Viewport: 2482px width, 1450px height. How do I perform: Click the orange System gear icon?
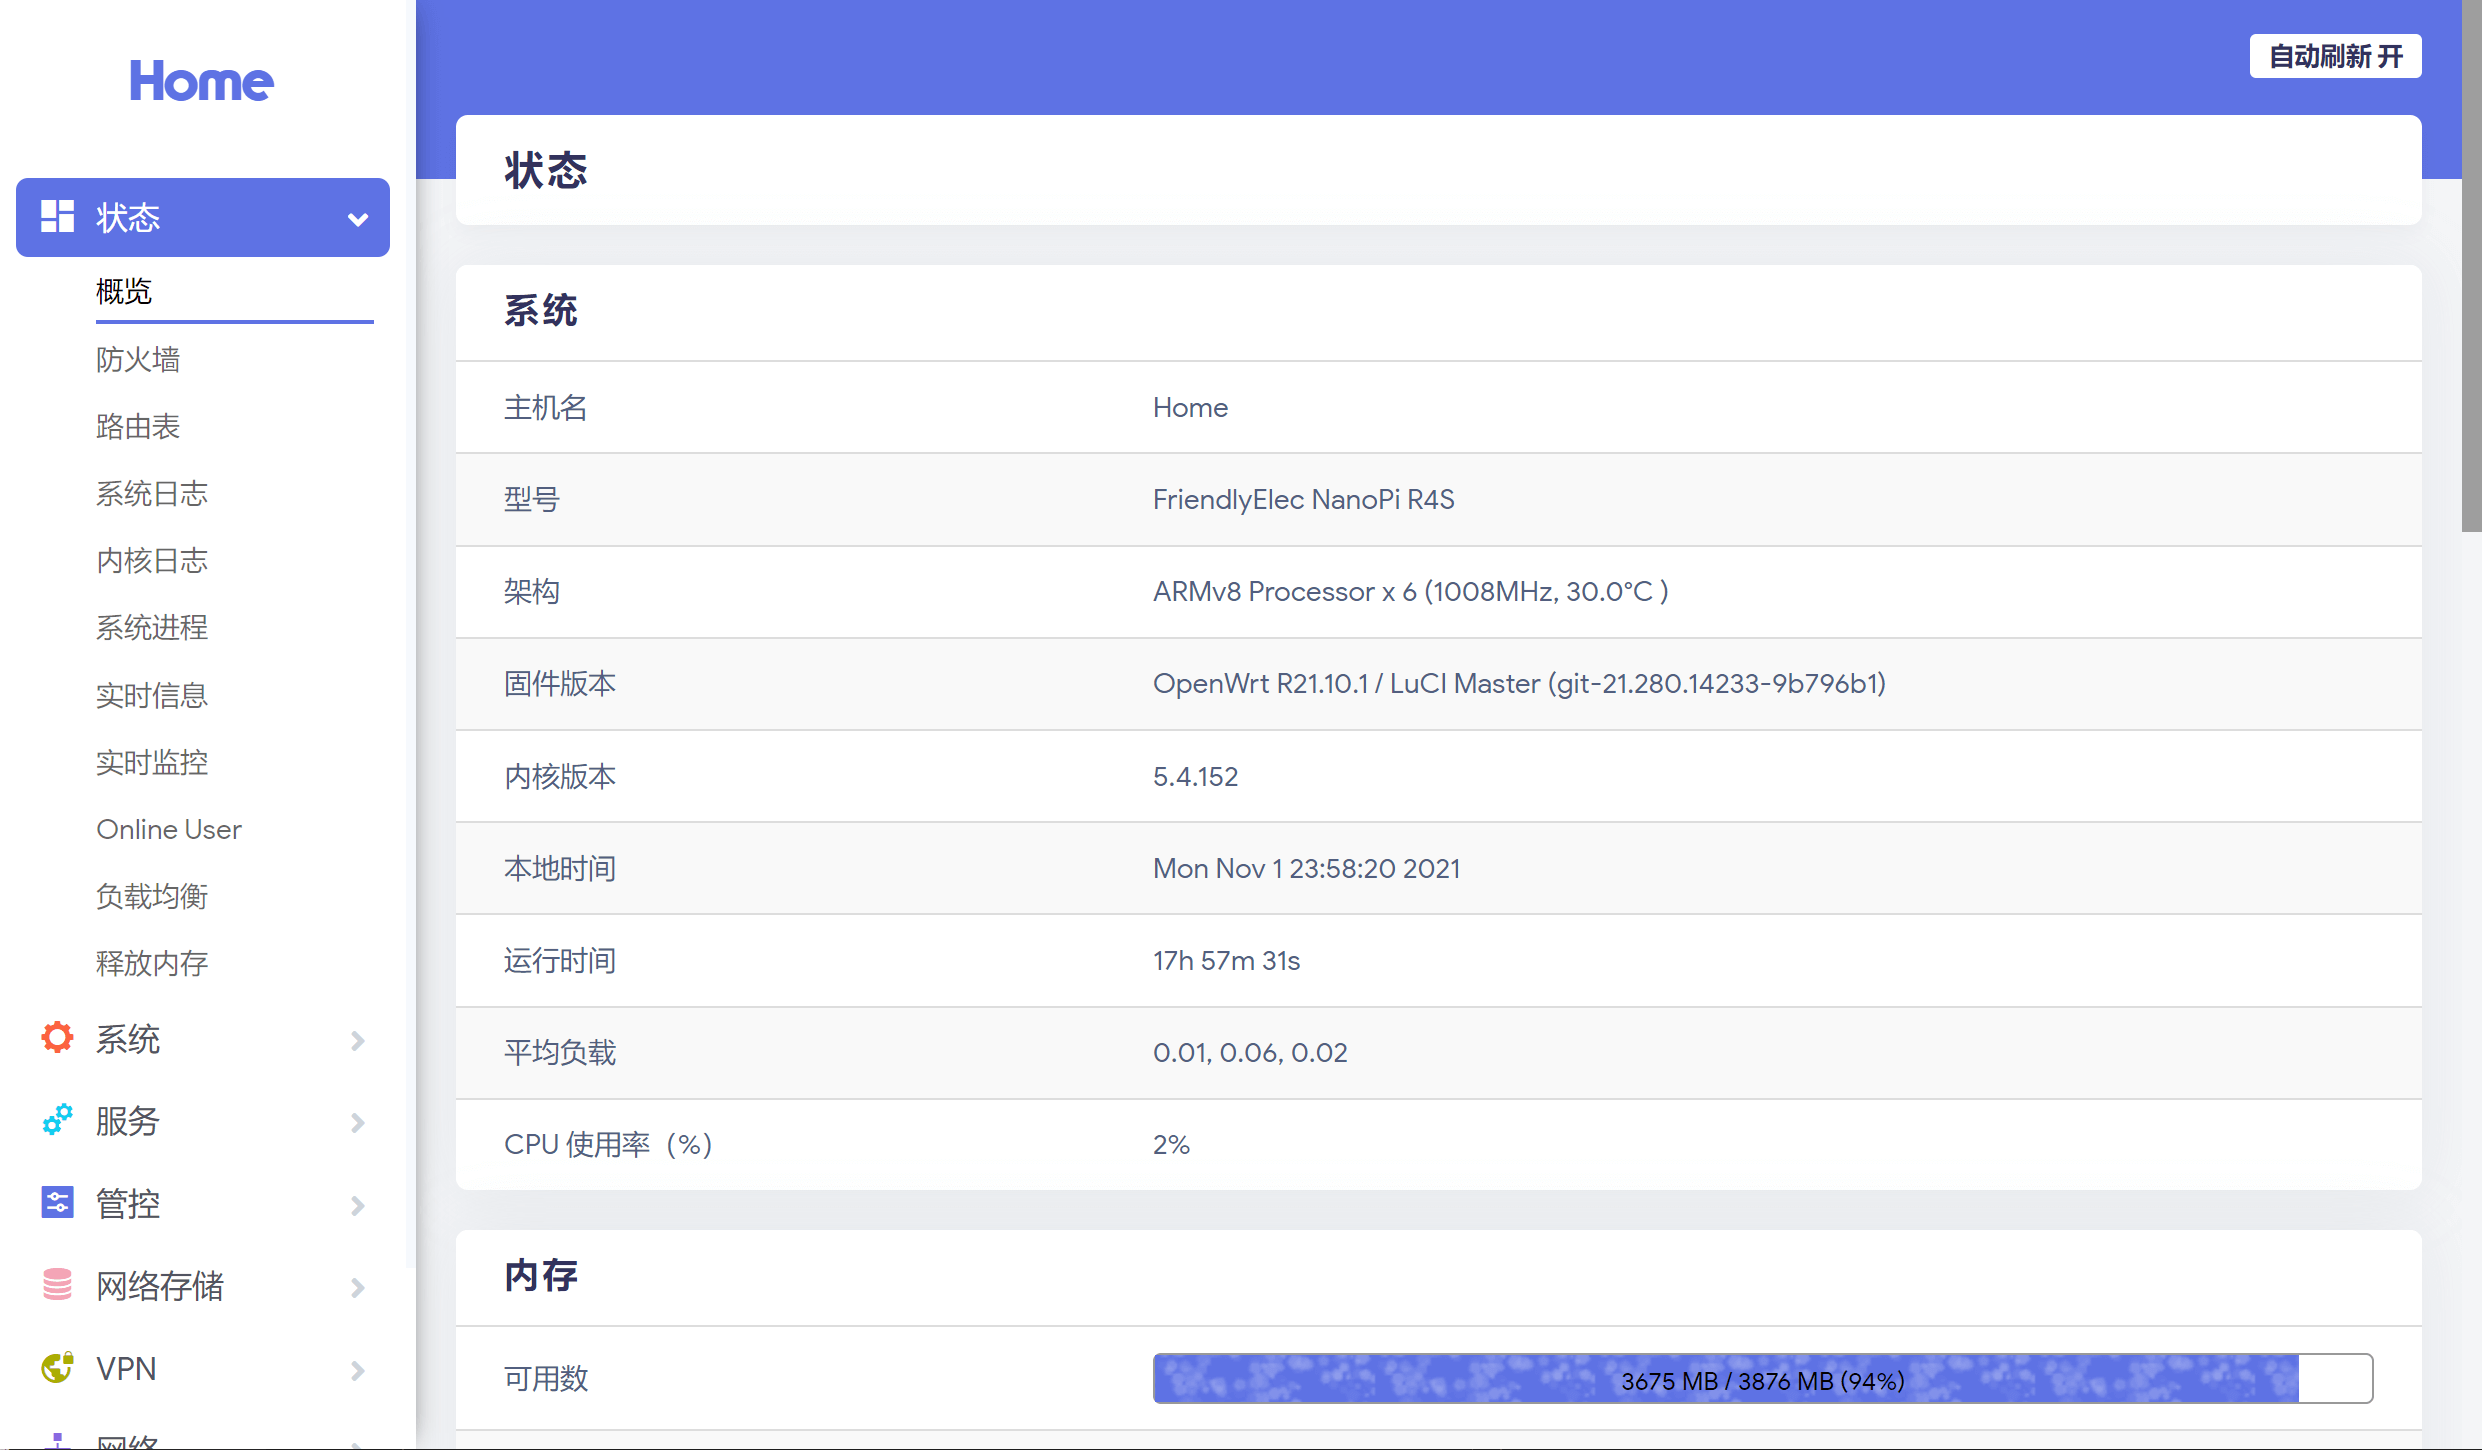(x=57, y=1038)
